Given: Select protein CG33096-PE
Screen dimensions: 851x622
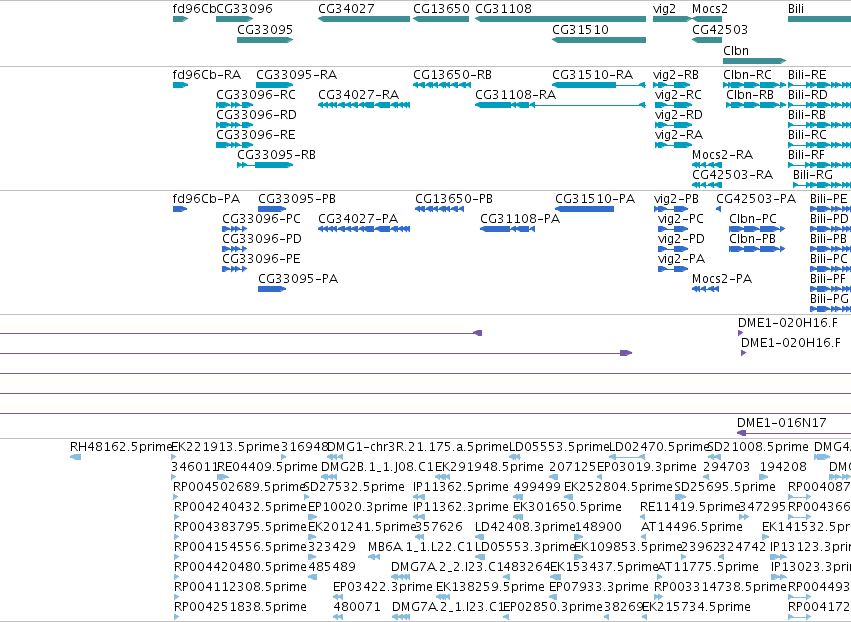Looking at the screenshot, I should point(234,269).
